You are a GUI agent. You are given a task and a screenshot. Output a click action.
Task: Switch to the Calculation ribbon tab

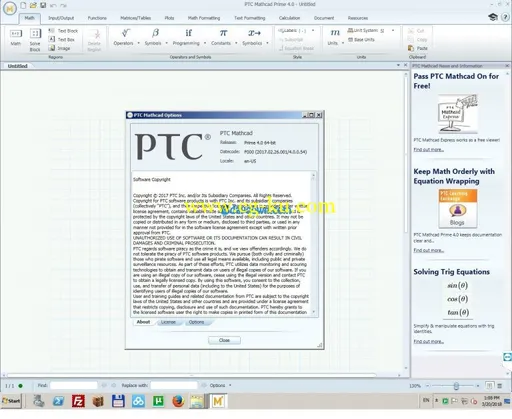click(289, 18)
